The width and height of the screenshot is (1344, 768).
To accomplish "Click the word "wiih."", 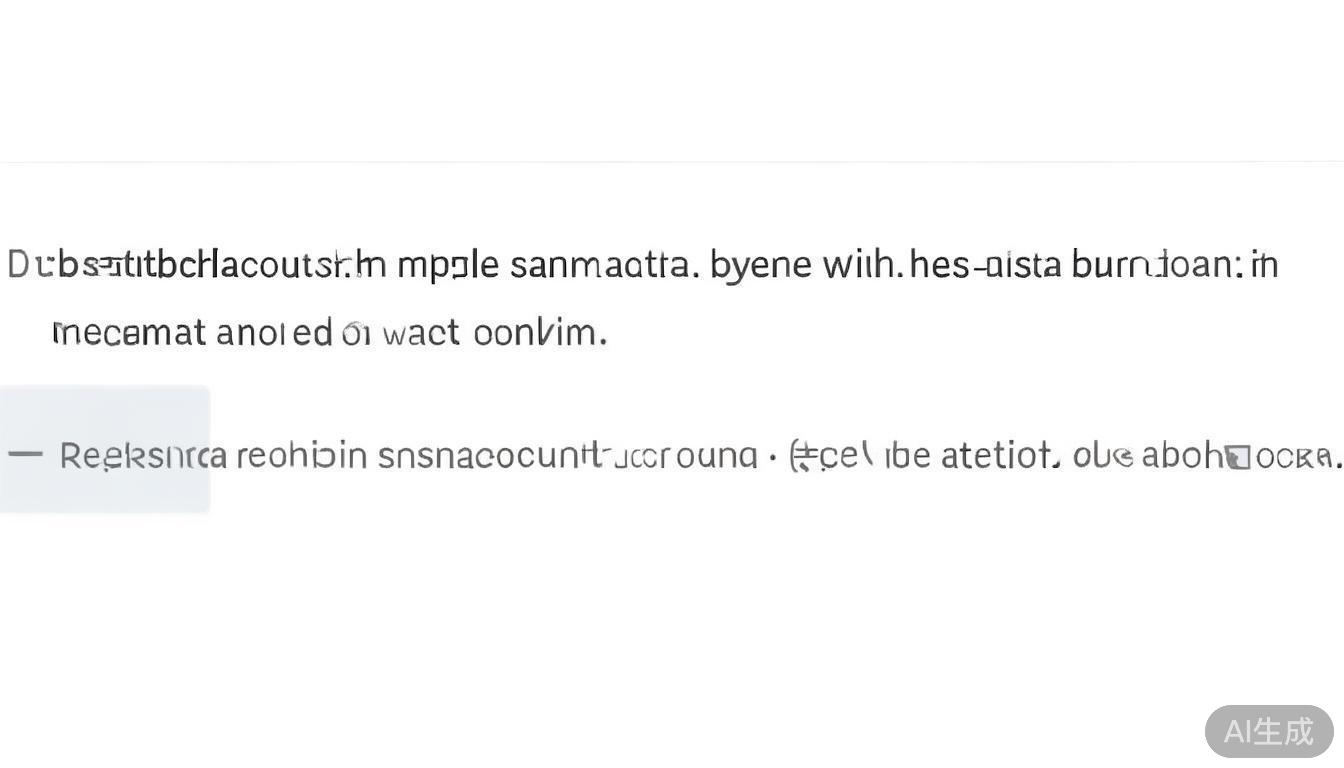I will point(863,265).
